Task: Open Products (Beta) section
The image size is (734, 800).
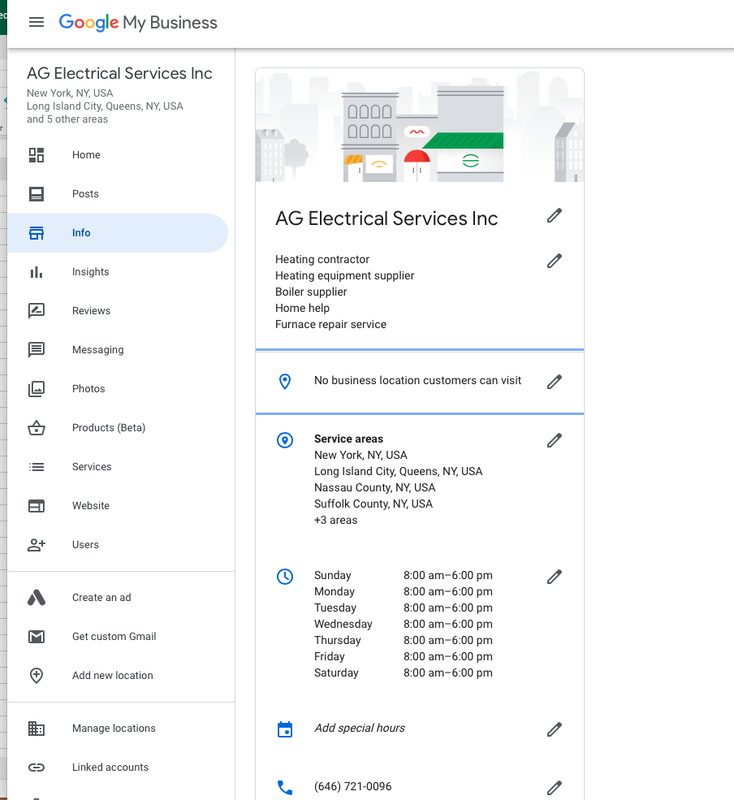Action: point(118,428)
